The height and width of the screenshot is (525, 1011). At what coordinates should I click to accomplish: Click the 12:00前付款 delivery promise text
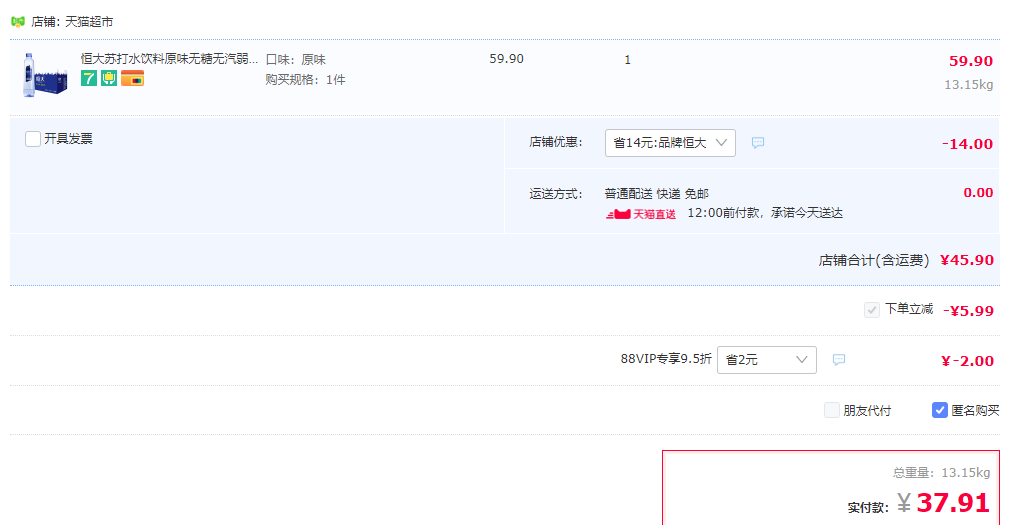point(765,213)
